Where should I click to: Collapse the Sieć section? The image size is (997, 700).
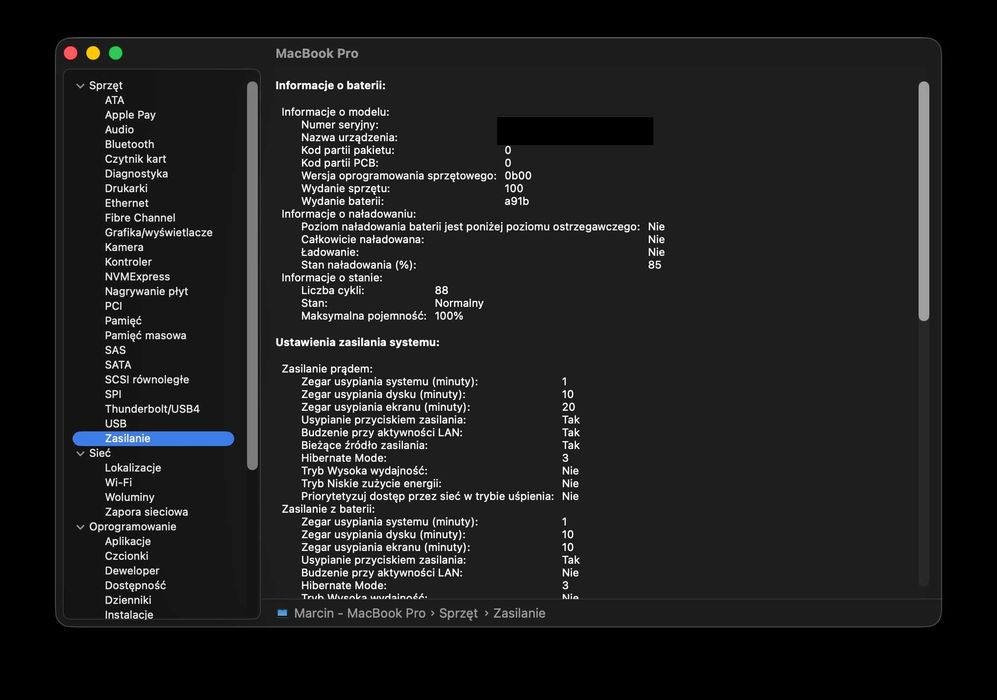click(80, 453)
